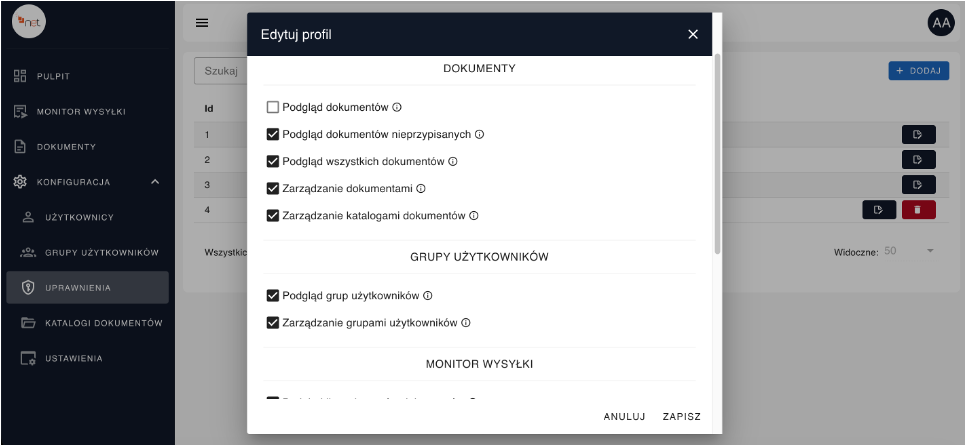The width and height of the screenshot is (966, 446).
Task: Click the Zapisz button
Action: click(681, 417)
